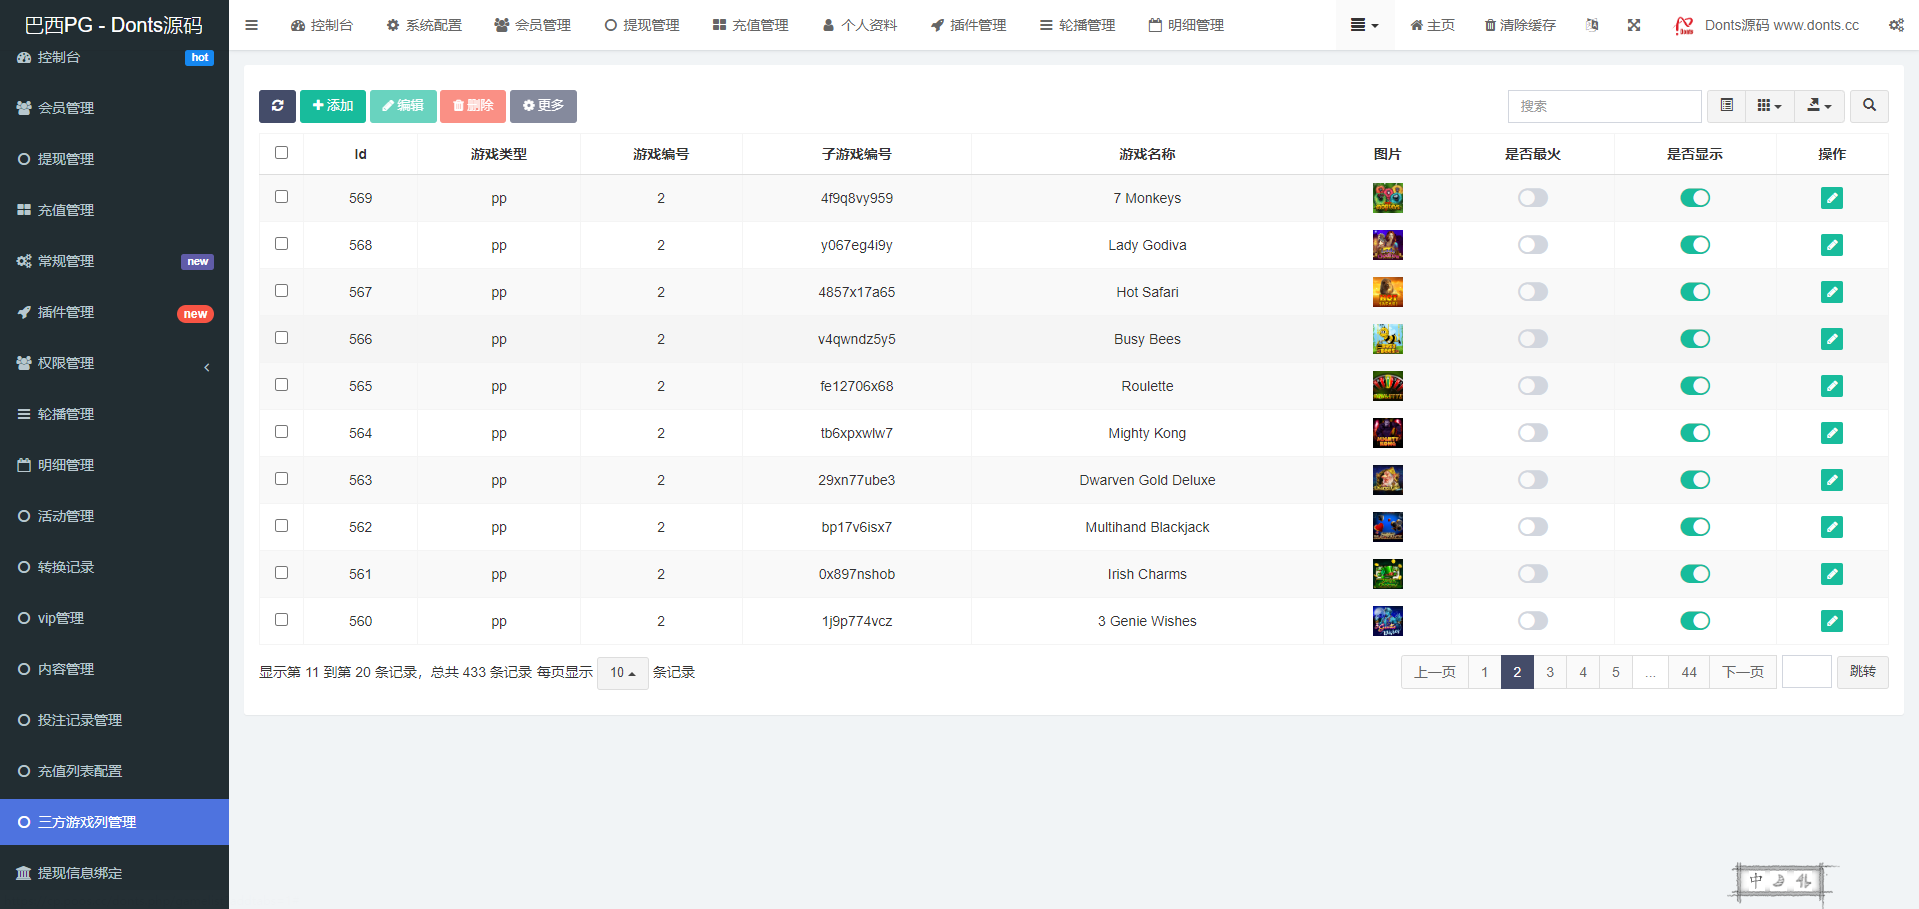Viewport: 1919px width, 909px height.
Task: Select all rows header checkbox
Action: 281,153
